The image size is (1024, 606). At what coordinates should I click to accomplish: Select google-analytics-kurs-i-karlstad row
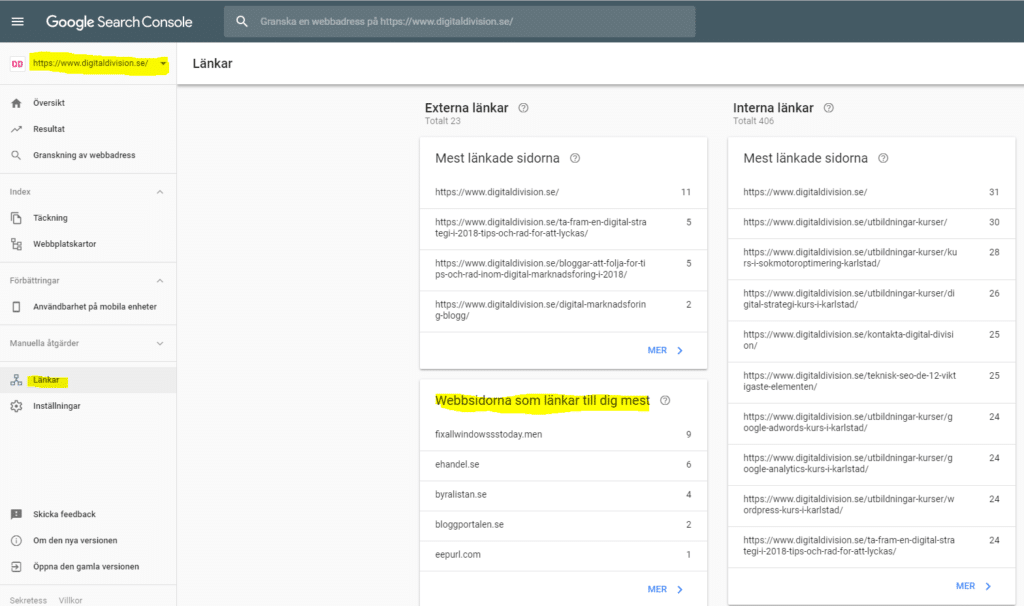coord(871,464)
